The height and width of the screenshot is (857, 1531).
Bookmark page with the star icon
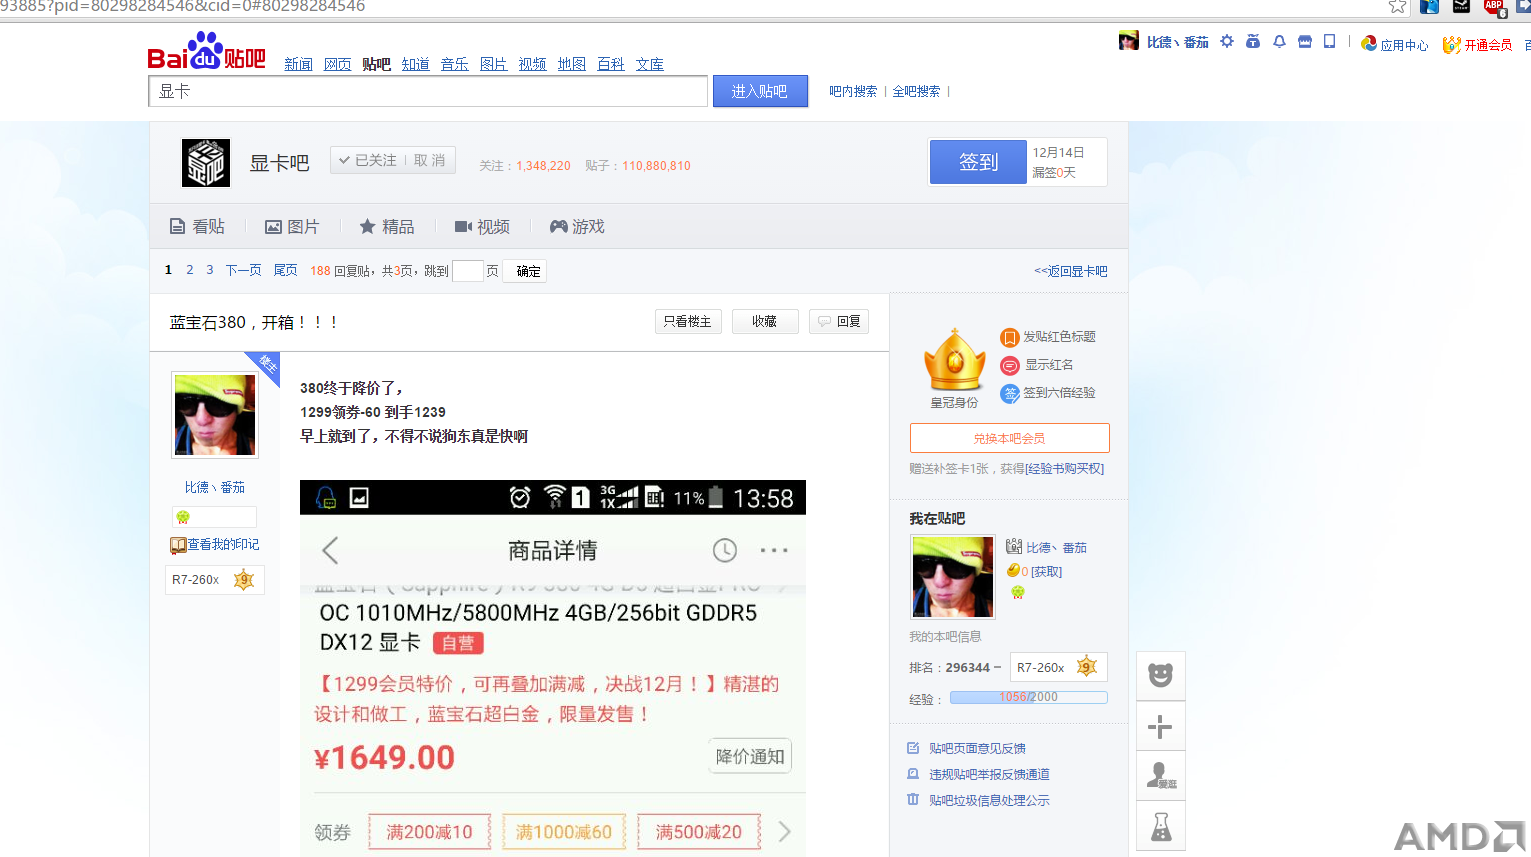[1397, 7]
